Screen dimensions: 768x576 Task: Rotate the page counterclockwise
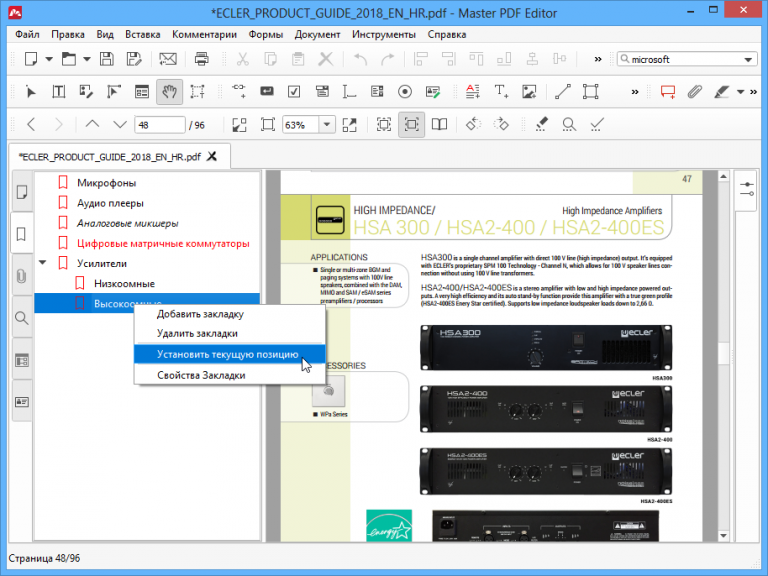coord(473,124)
